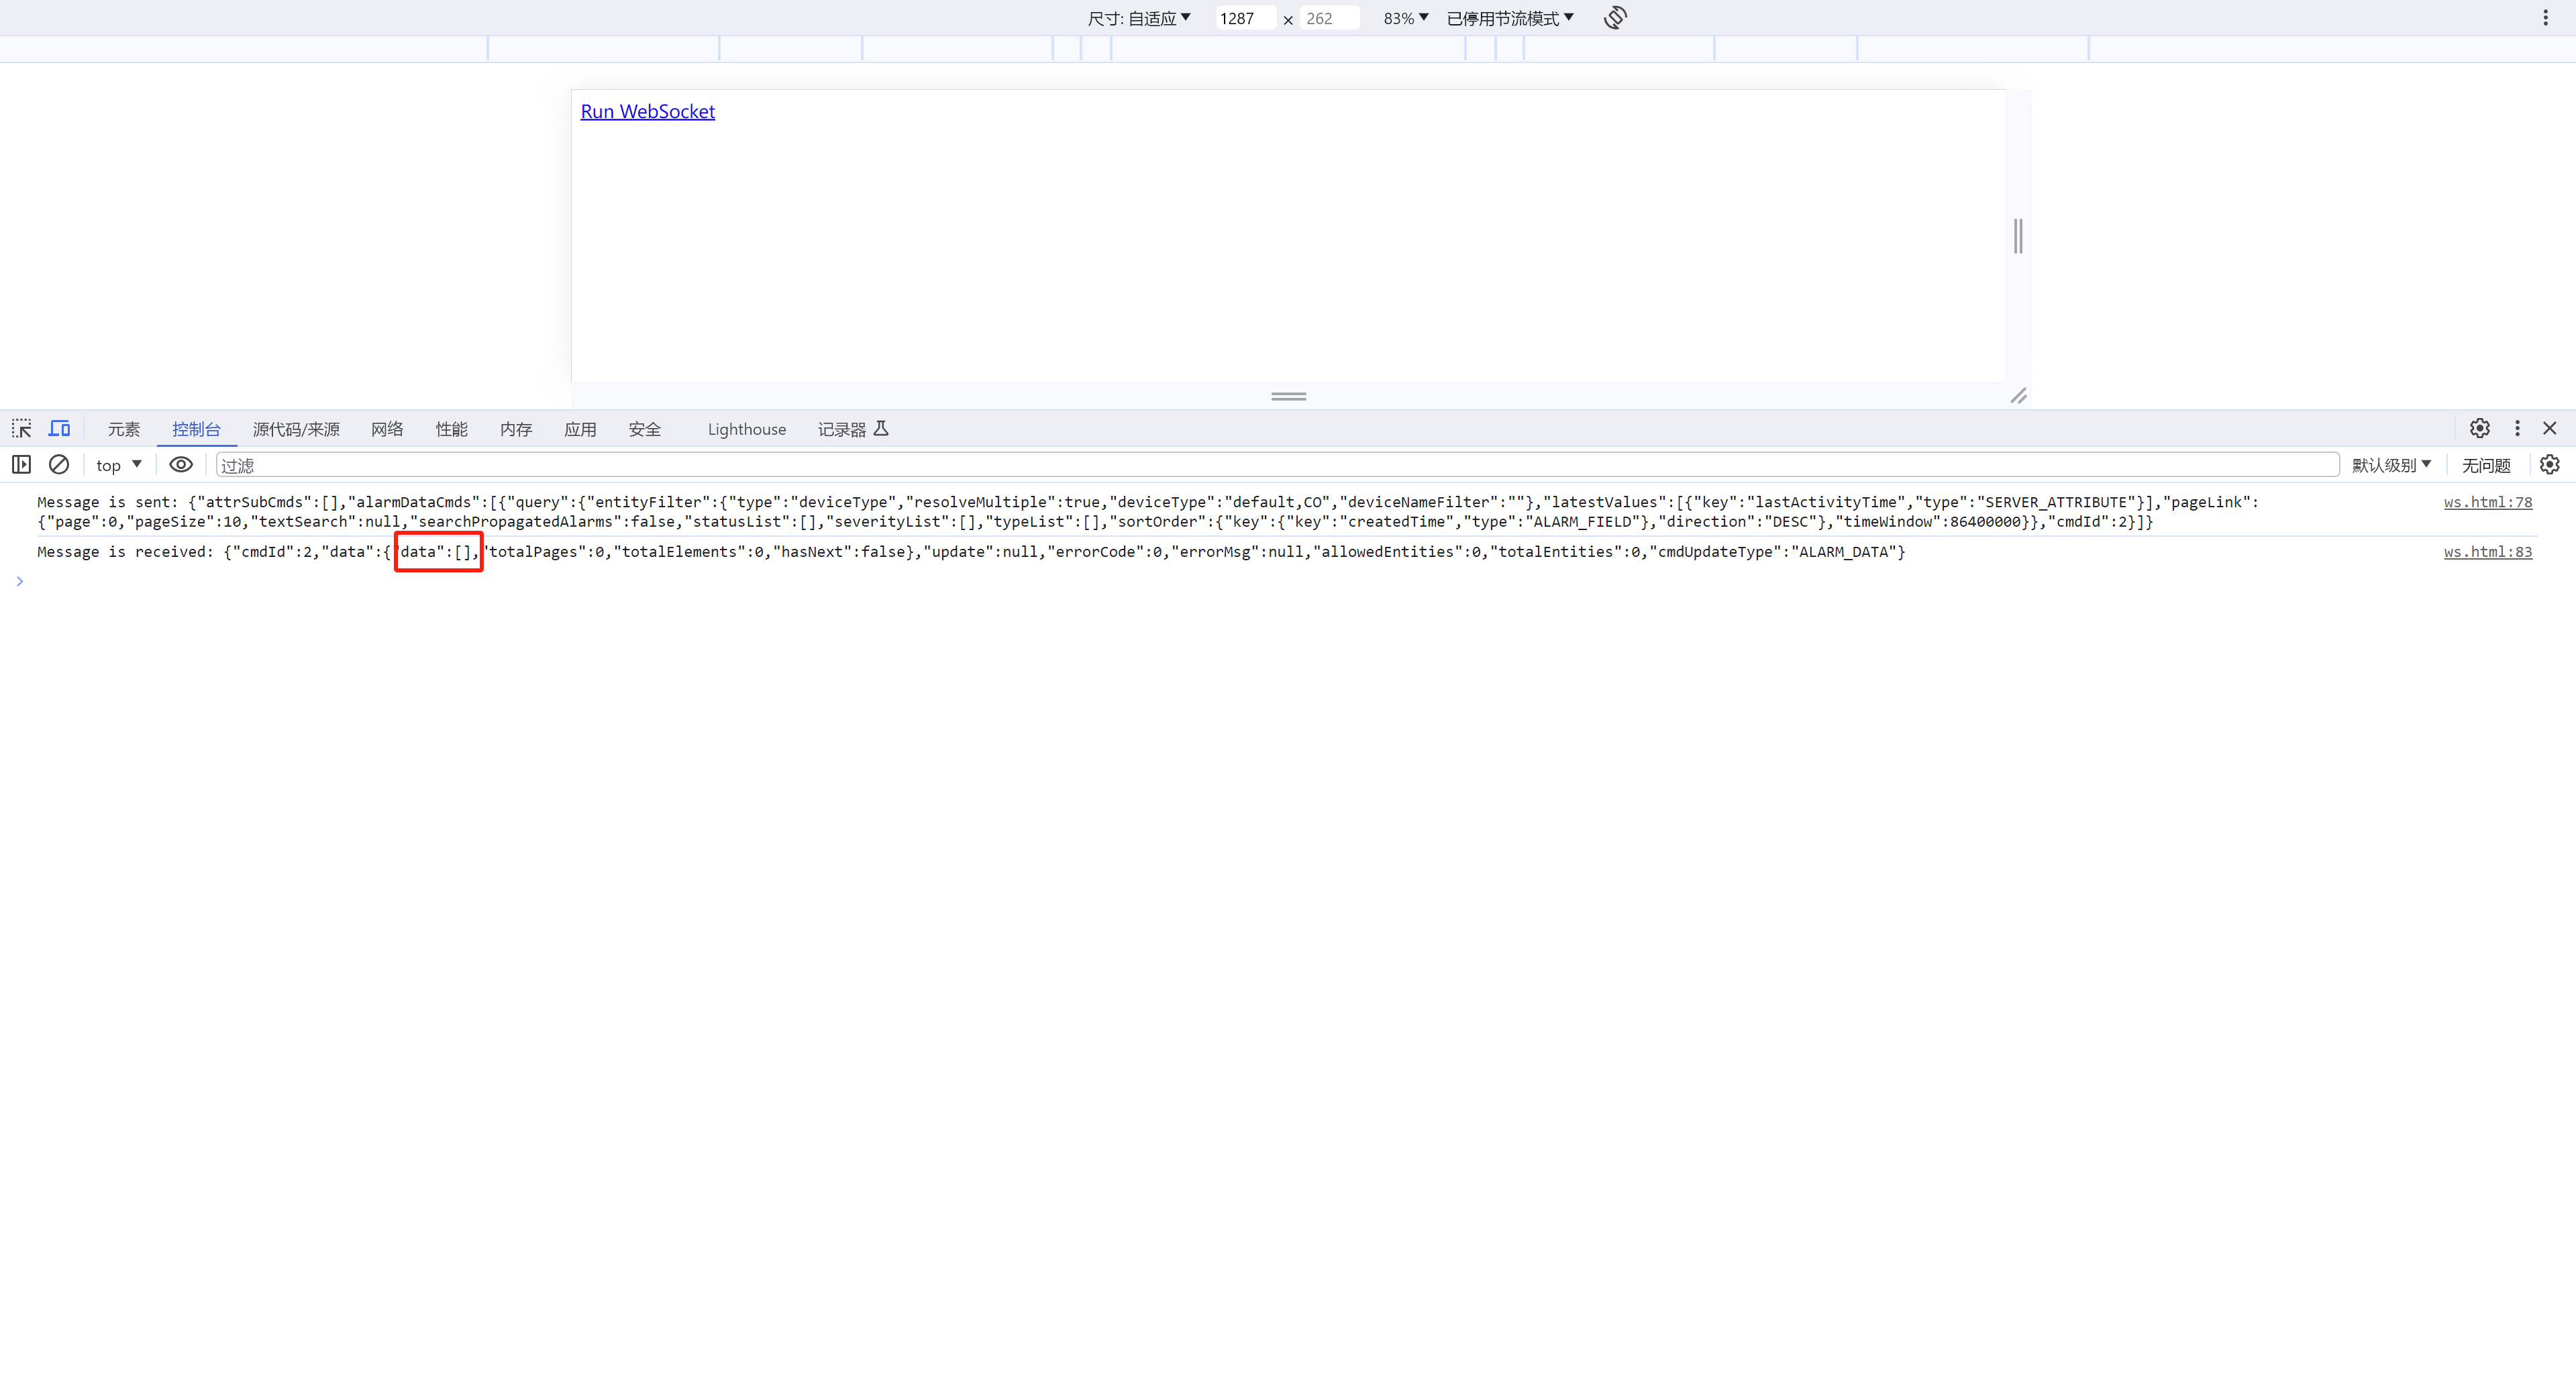2576x1399 pixels.
Task: Open the 默认级别 log level dropdown
Action: [x=2392, y=464]
